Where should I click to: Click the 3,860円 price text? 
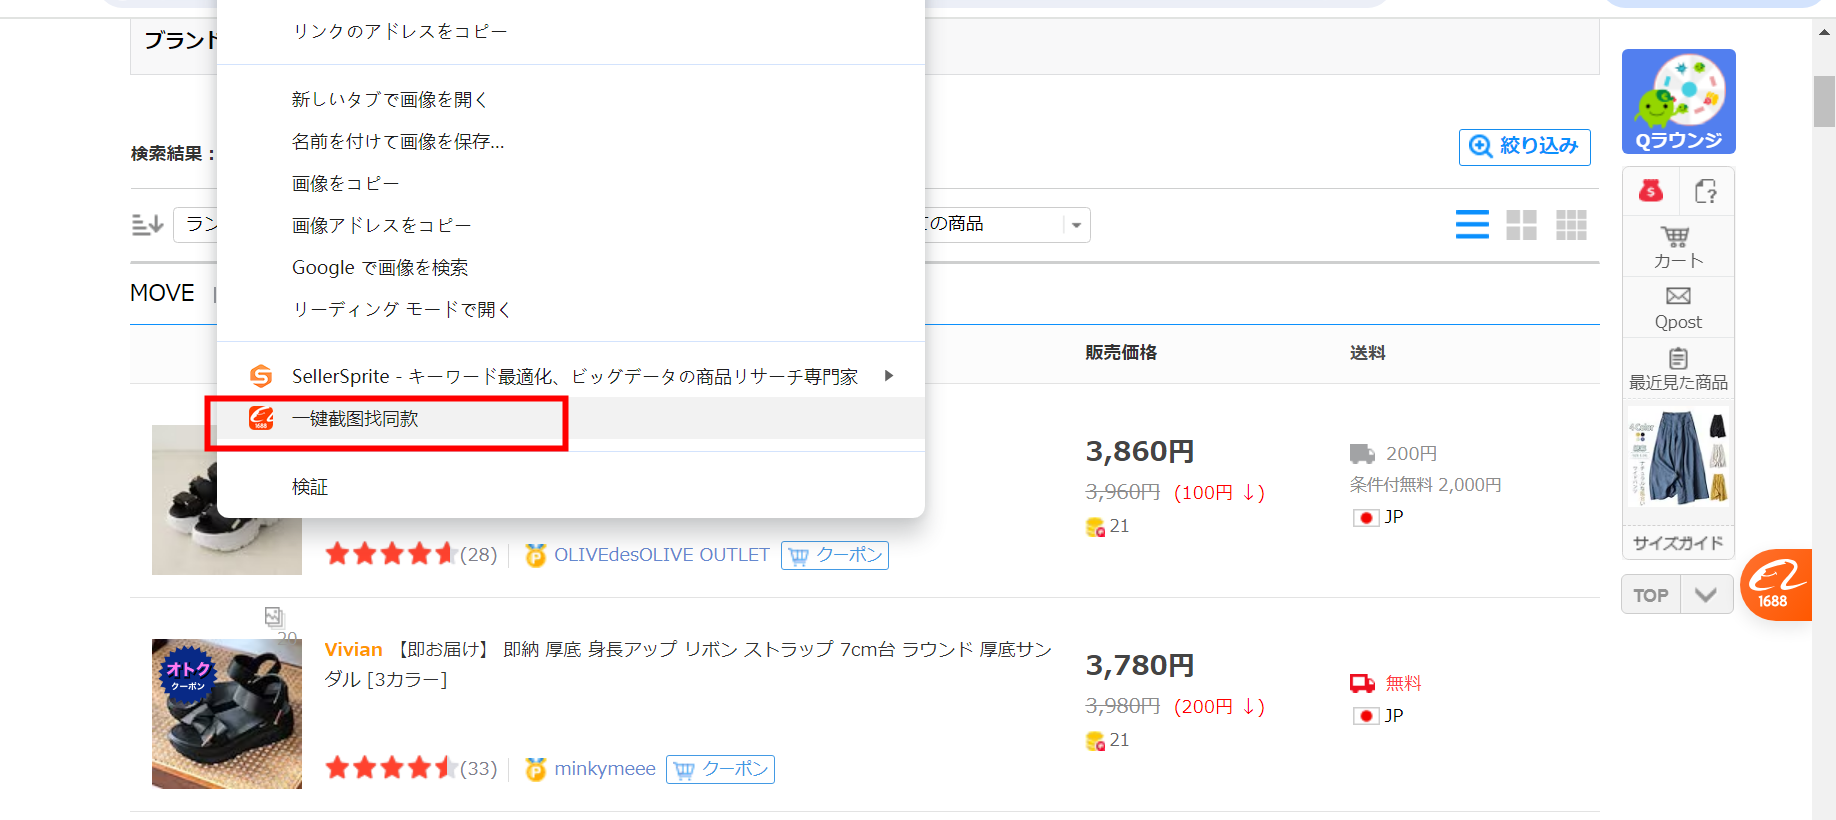pyautogui.click(x=1140, y=452)
